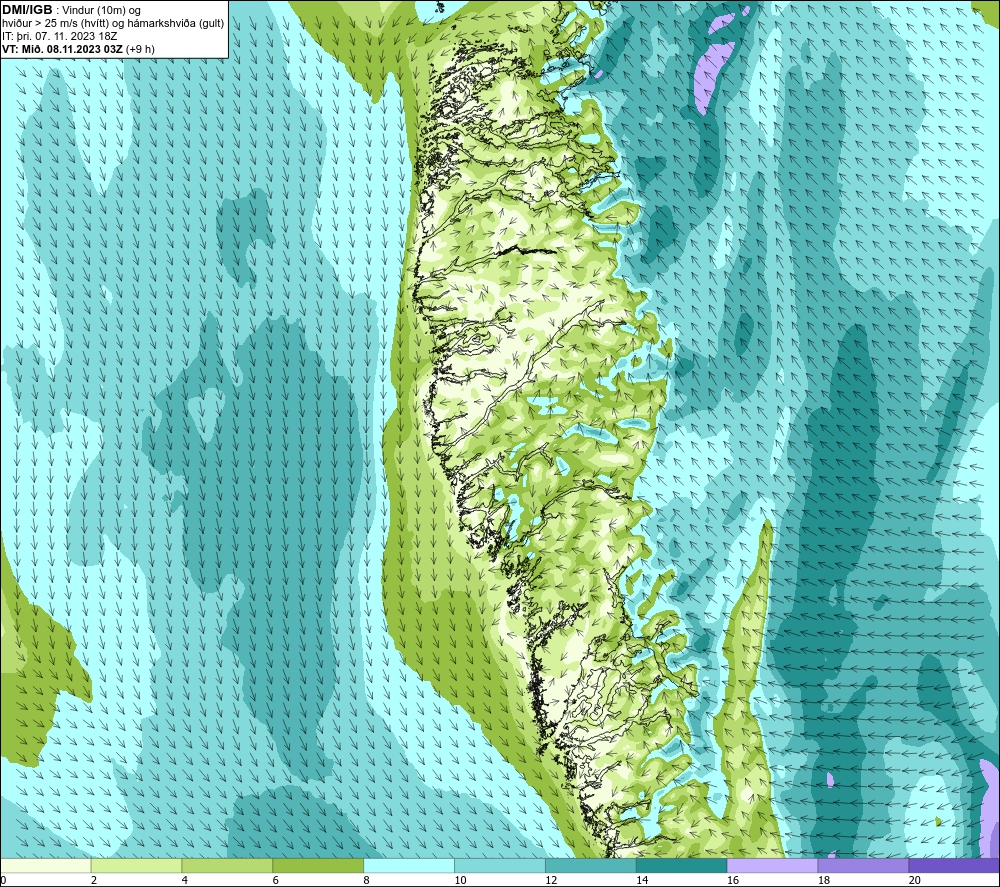The image size is (1000, 887).
Task: Click the pale yellow 0–2 legend swatch
Action: (45, 865)
